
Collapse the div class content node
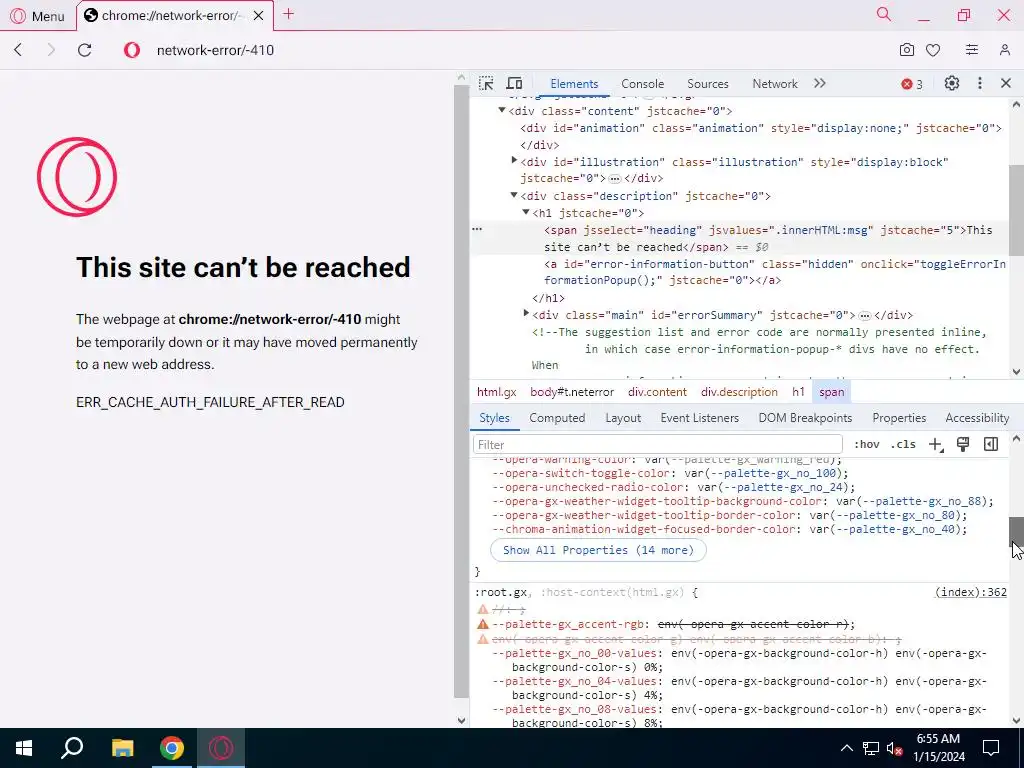point(502,110)
